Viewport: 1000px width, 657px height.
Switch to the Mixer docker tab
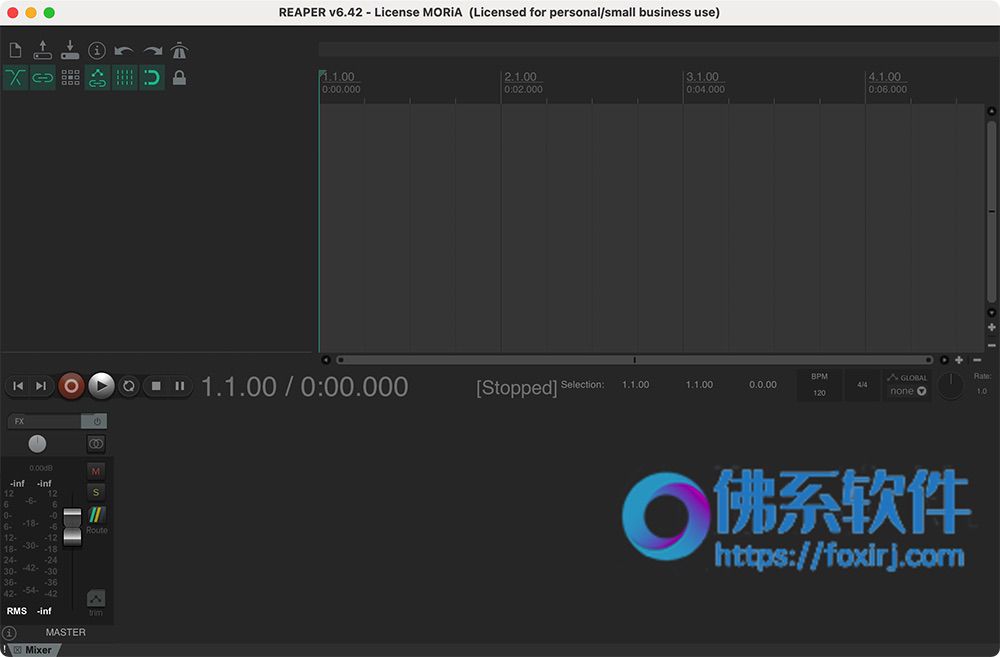point(38,650)
